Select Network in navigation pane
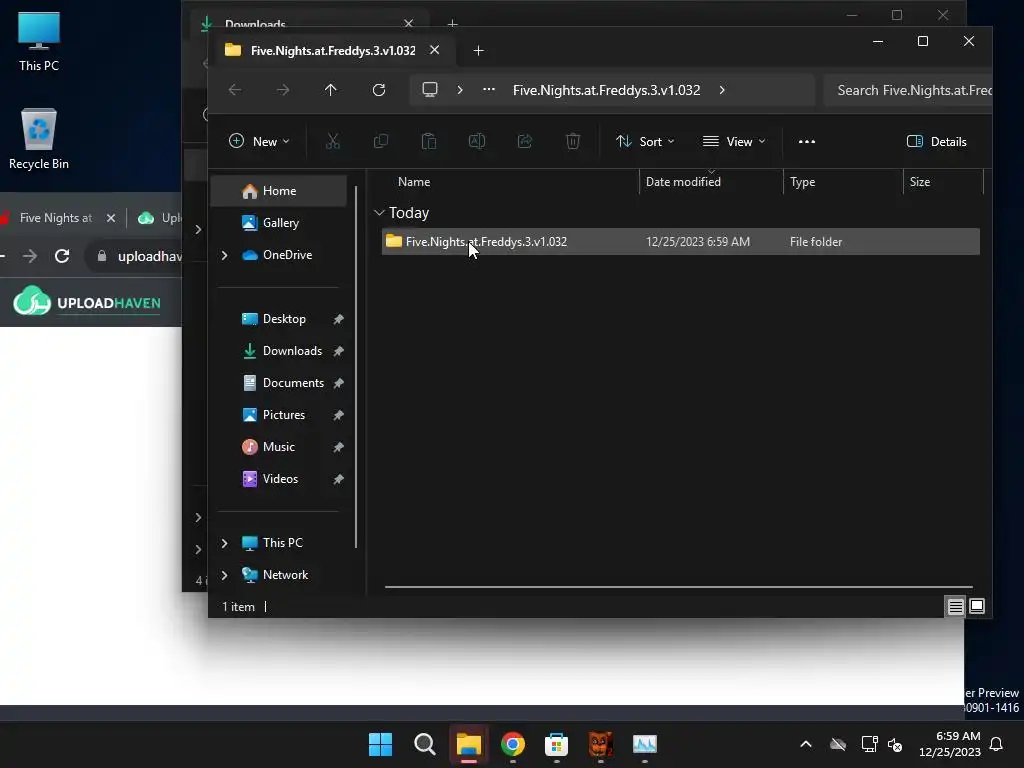 coord(285,575)
